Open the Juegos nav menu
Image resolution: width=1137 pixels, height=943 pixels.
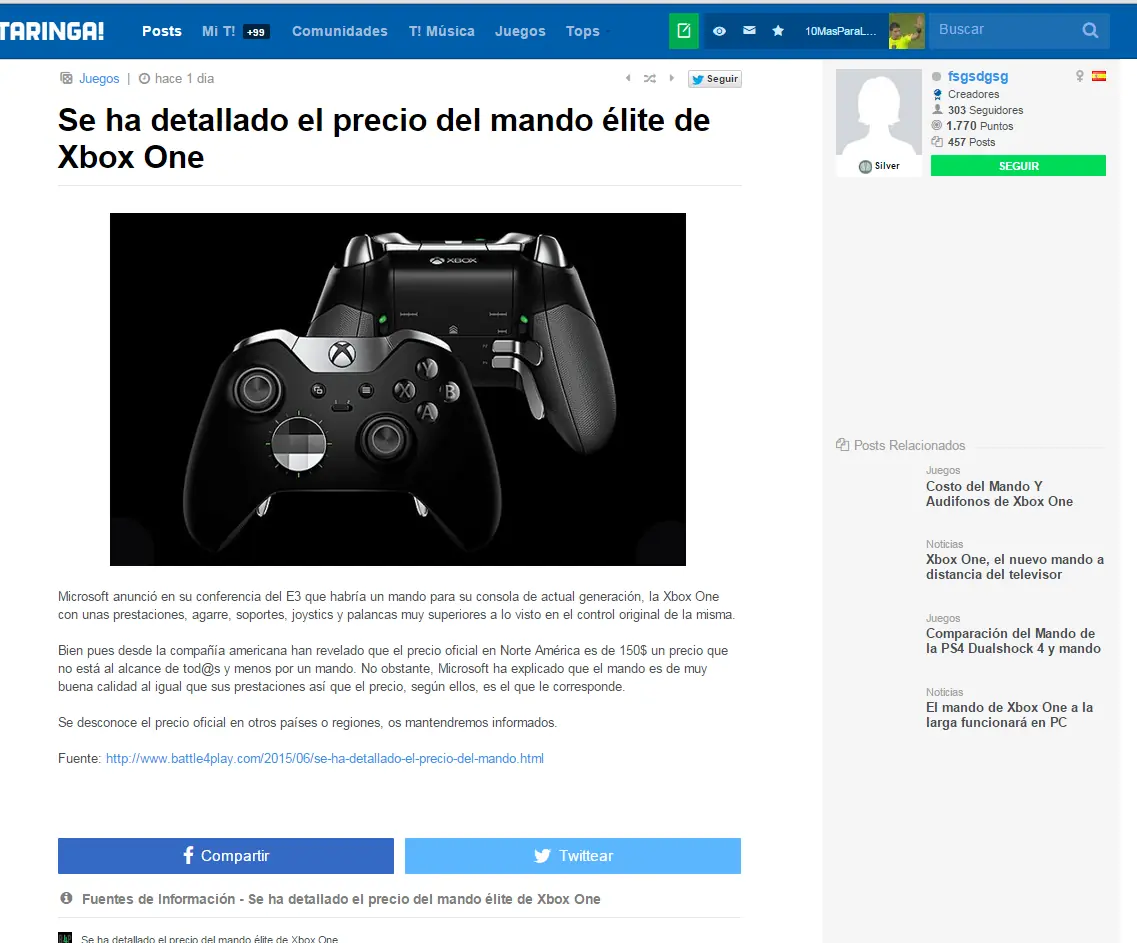tap(520, 31)
